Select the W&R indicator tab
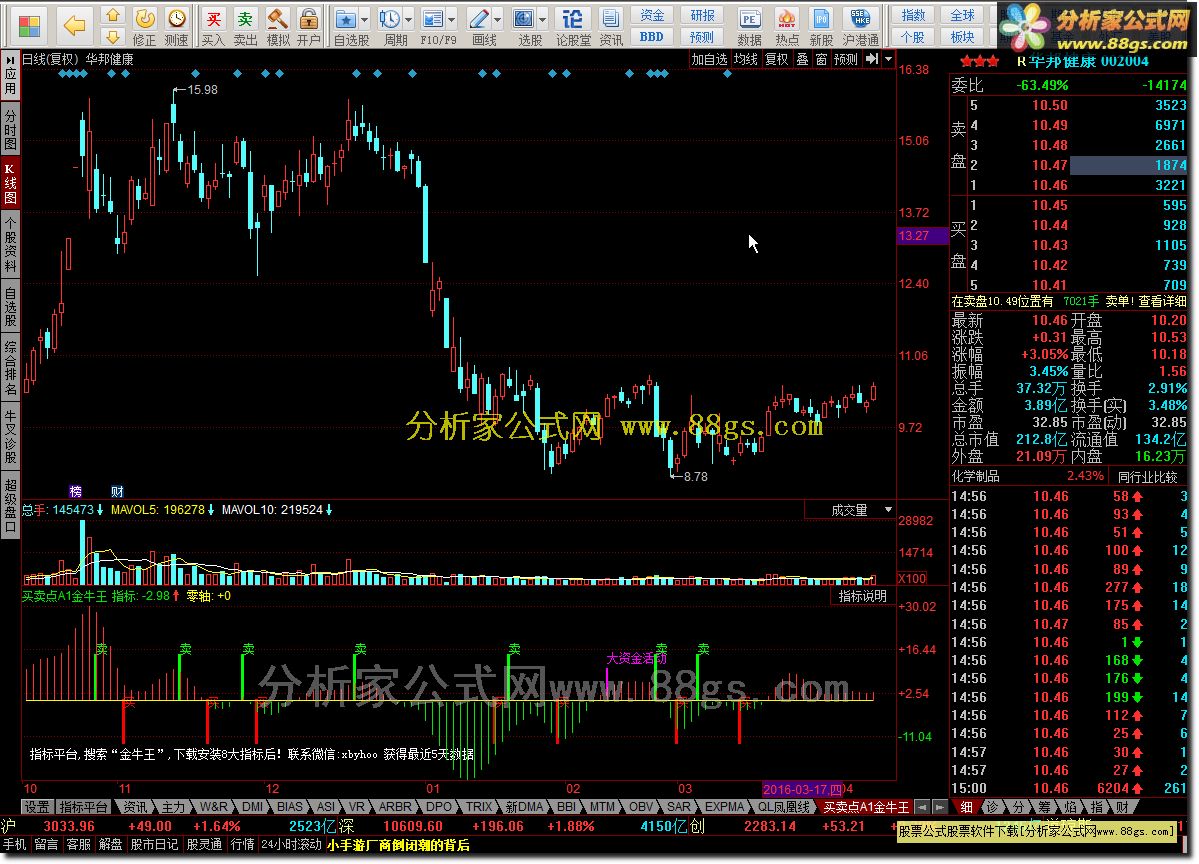This screenshot has height=864, width=1199. coord(213,807)
